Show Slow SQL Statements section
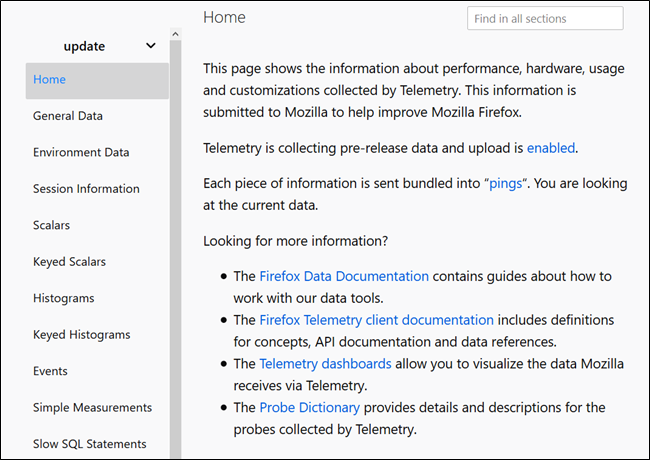 coord(89,444)
